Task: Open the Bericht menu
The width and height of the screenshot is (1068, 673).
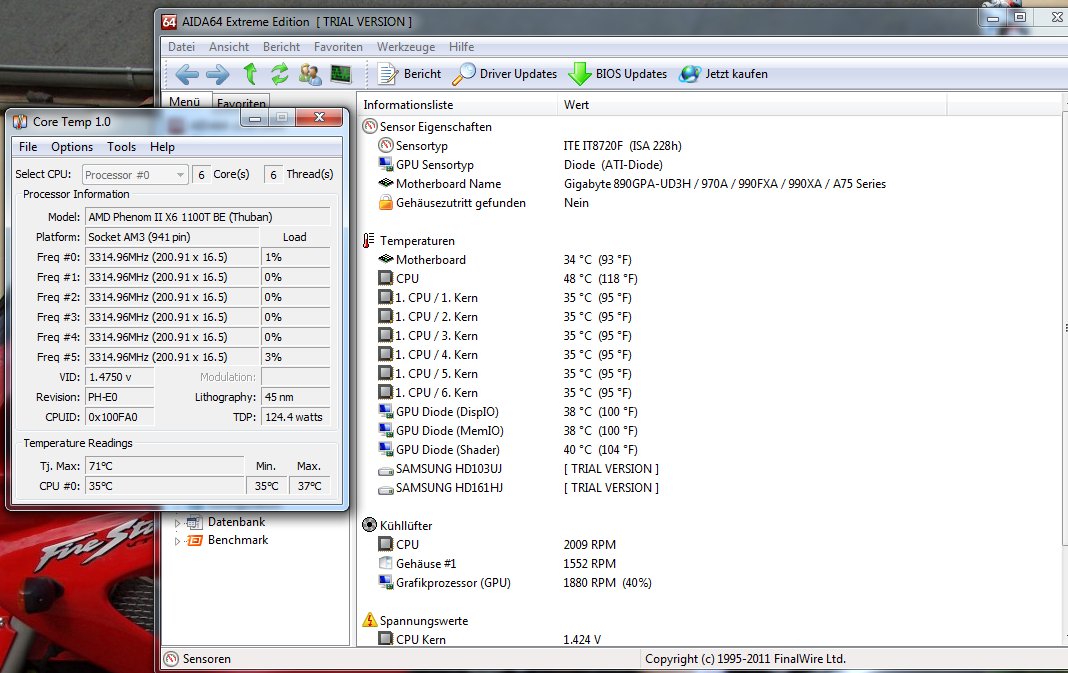Action: (281, 47)
